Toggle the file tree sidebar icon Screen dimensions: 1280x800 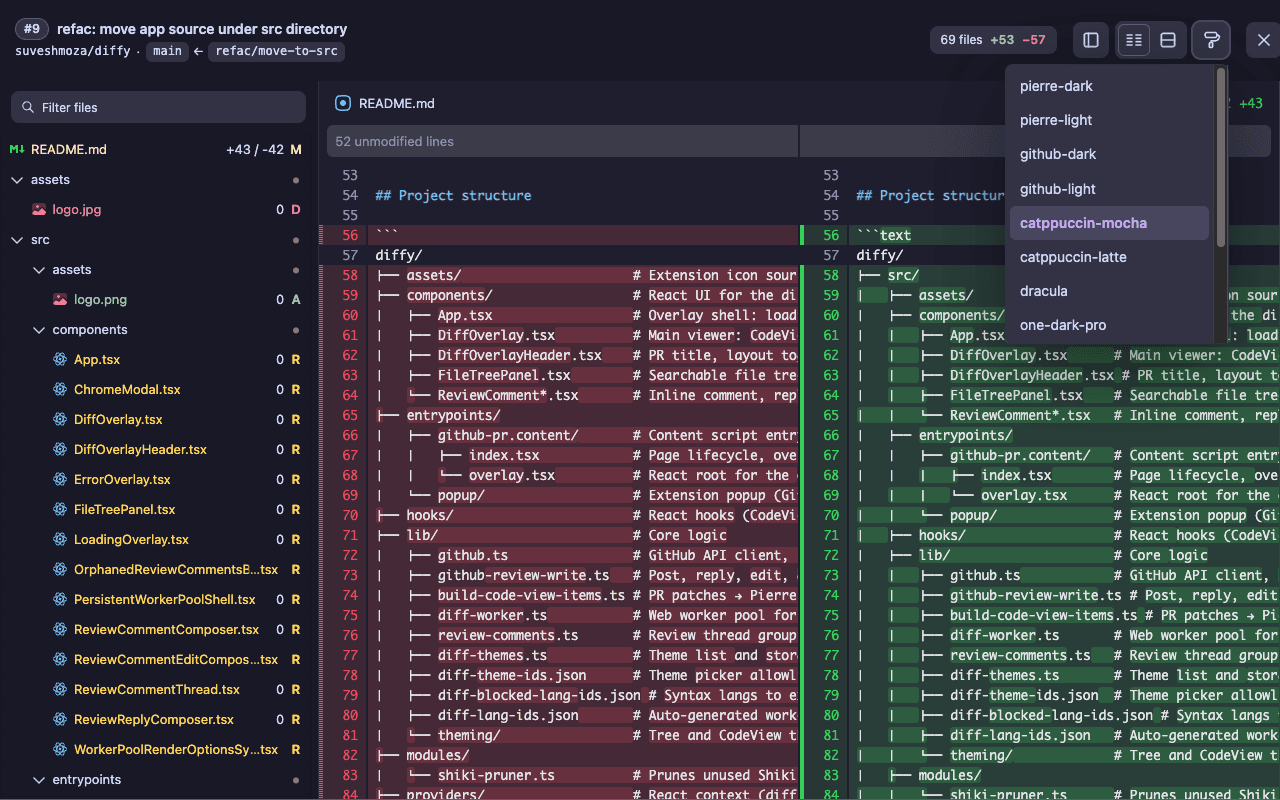[1091, 40]
